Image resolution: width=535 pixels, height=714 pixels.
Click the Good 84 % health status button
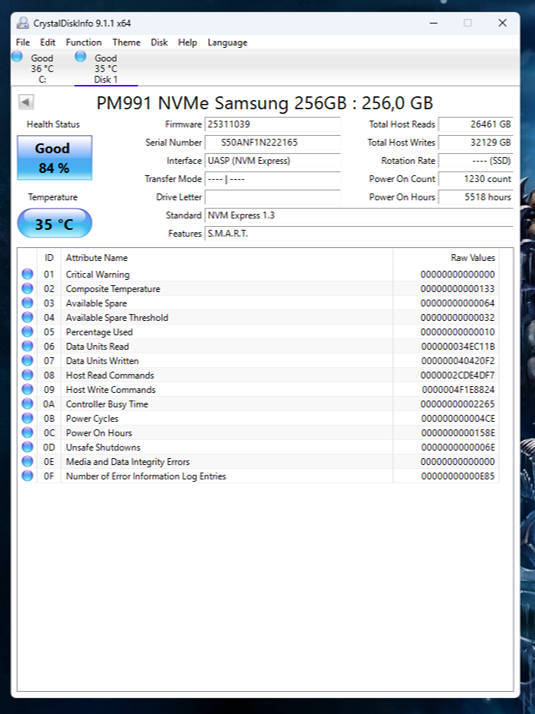[55, 158]
